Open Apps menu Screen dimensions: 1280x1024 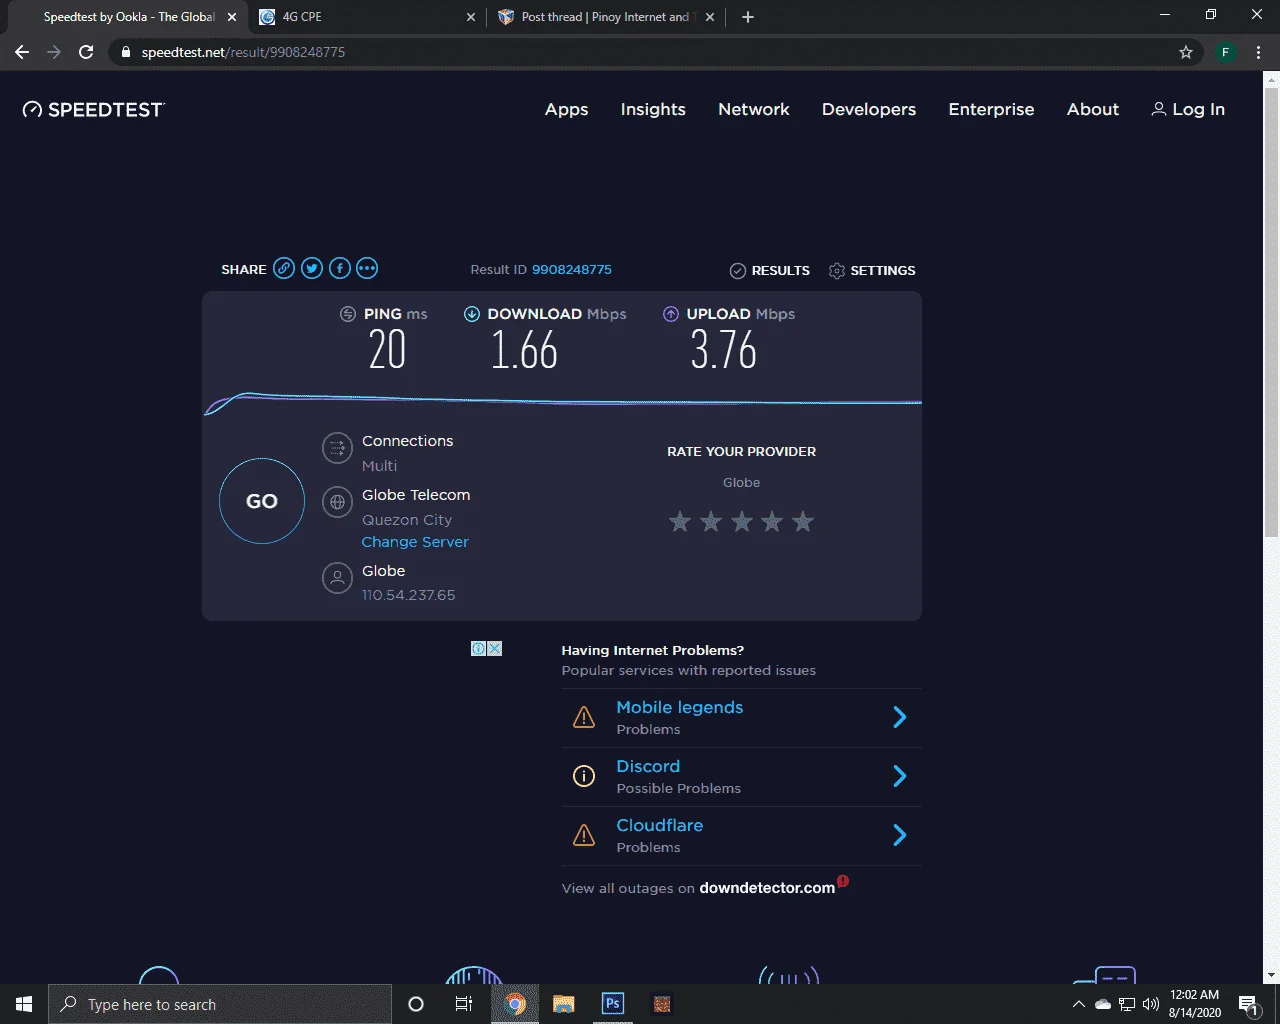coord(566,110)
